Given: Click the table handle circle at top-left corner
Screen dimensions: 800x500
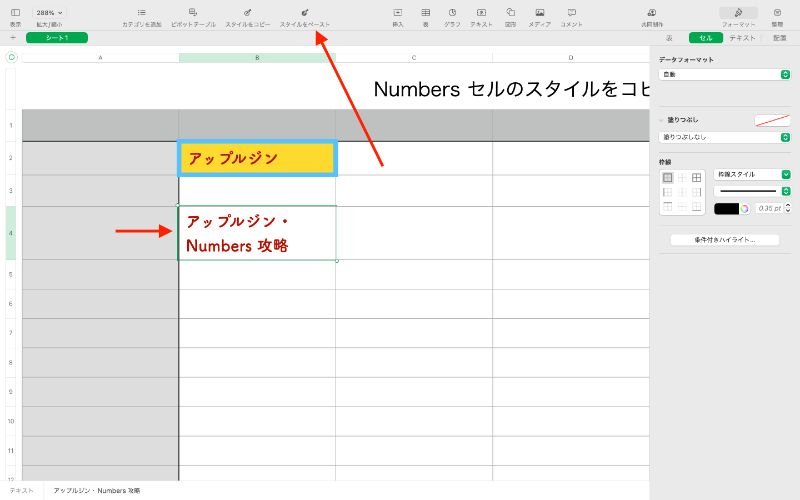Looking at the screenshot, I should [12, 58].
